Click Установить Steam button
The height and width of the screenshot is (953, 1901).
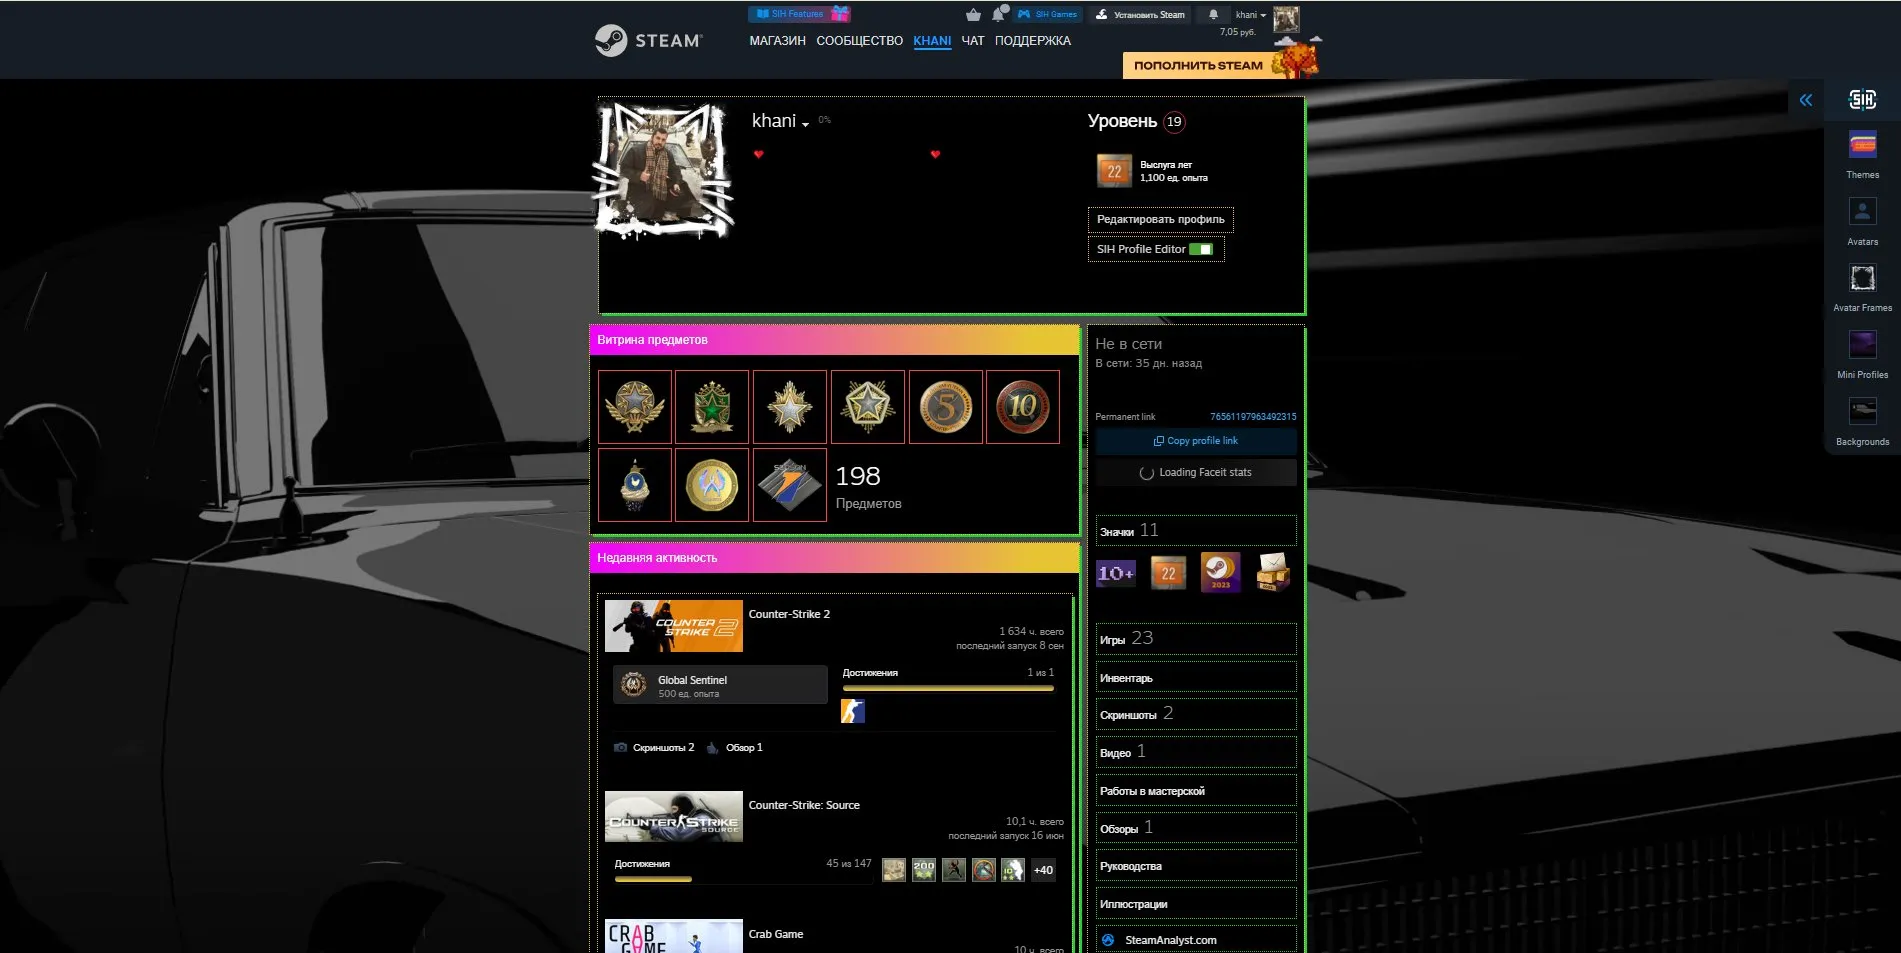[1140, 15]
